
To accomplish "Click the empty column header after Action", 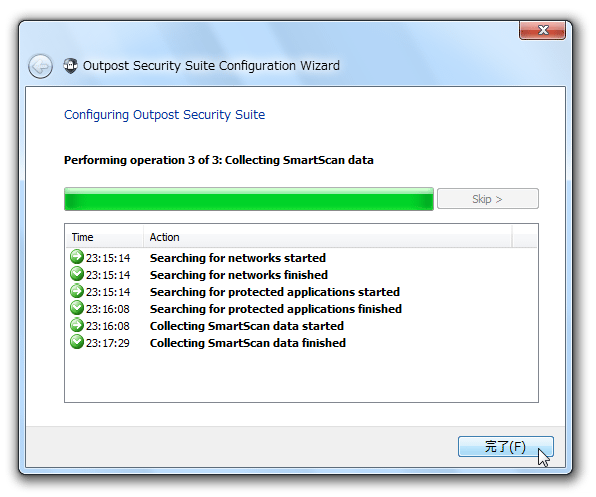I will point(525,237).
